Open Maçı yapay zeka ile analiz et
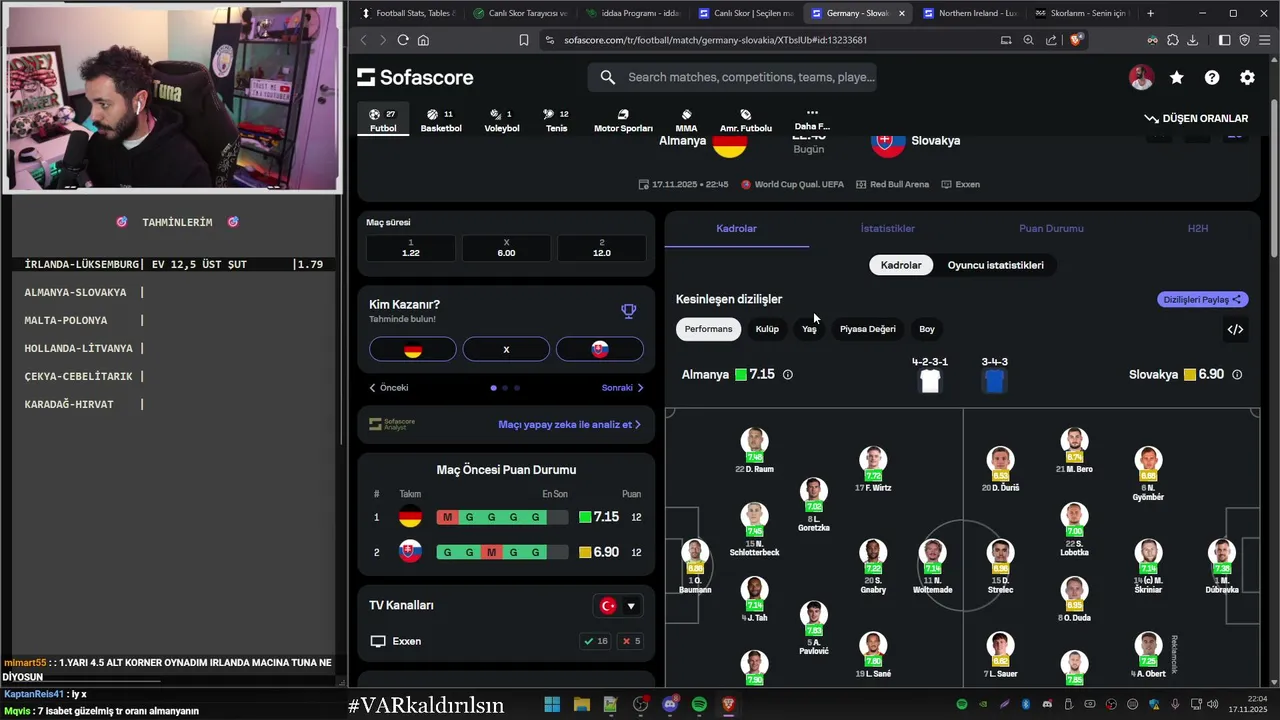1280x720 pixels. [570, 424]
